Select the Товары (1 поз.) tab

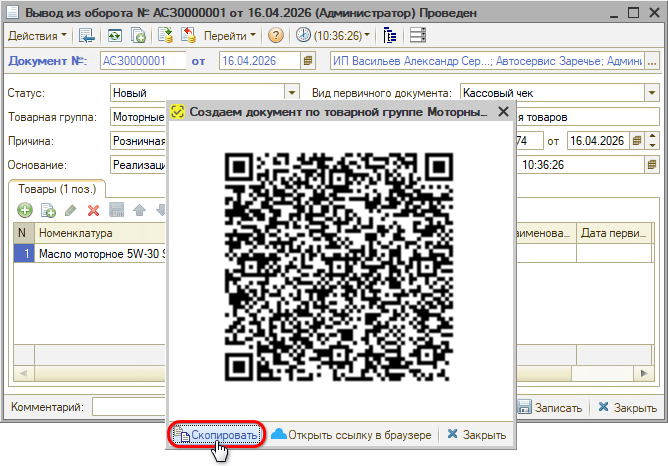click(x=56, y=188)
